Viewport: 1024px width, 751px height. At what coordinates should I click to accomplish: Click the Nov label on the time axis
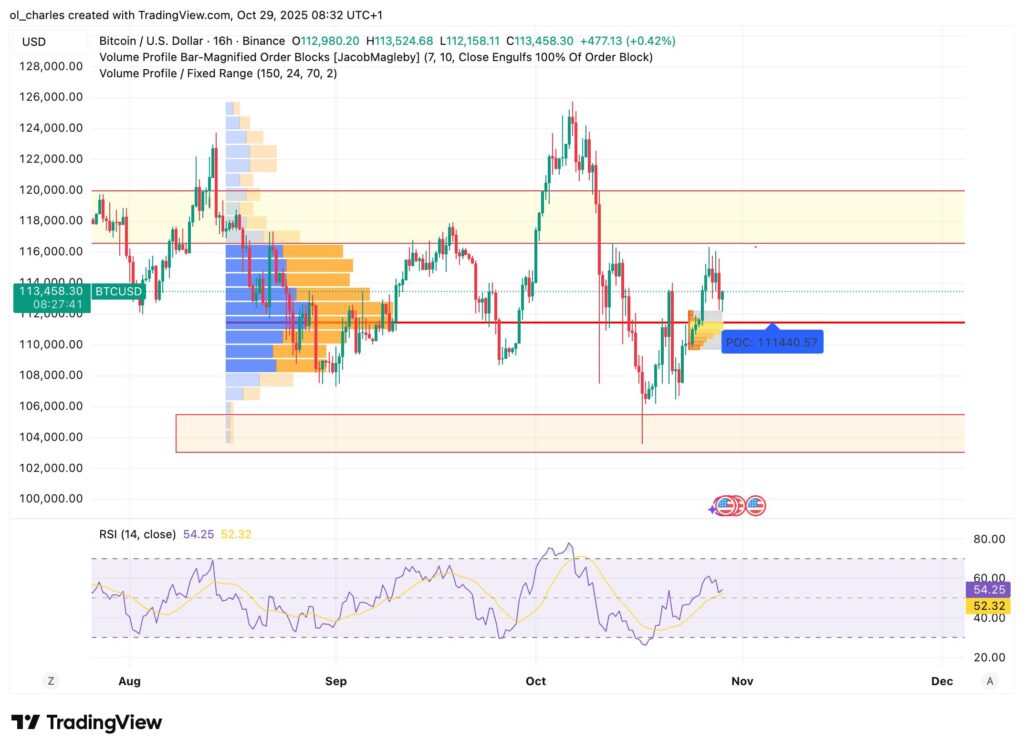(742, 680)
